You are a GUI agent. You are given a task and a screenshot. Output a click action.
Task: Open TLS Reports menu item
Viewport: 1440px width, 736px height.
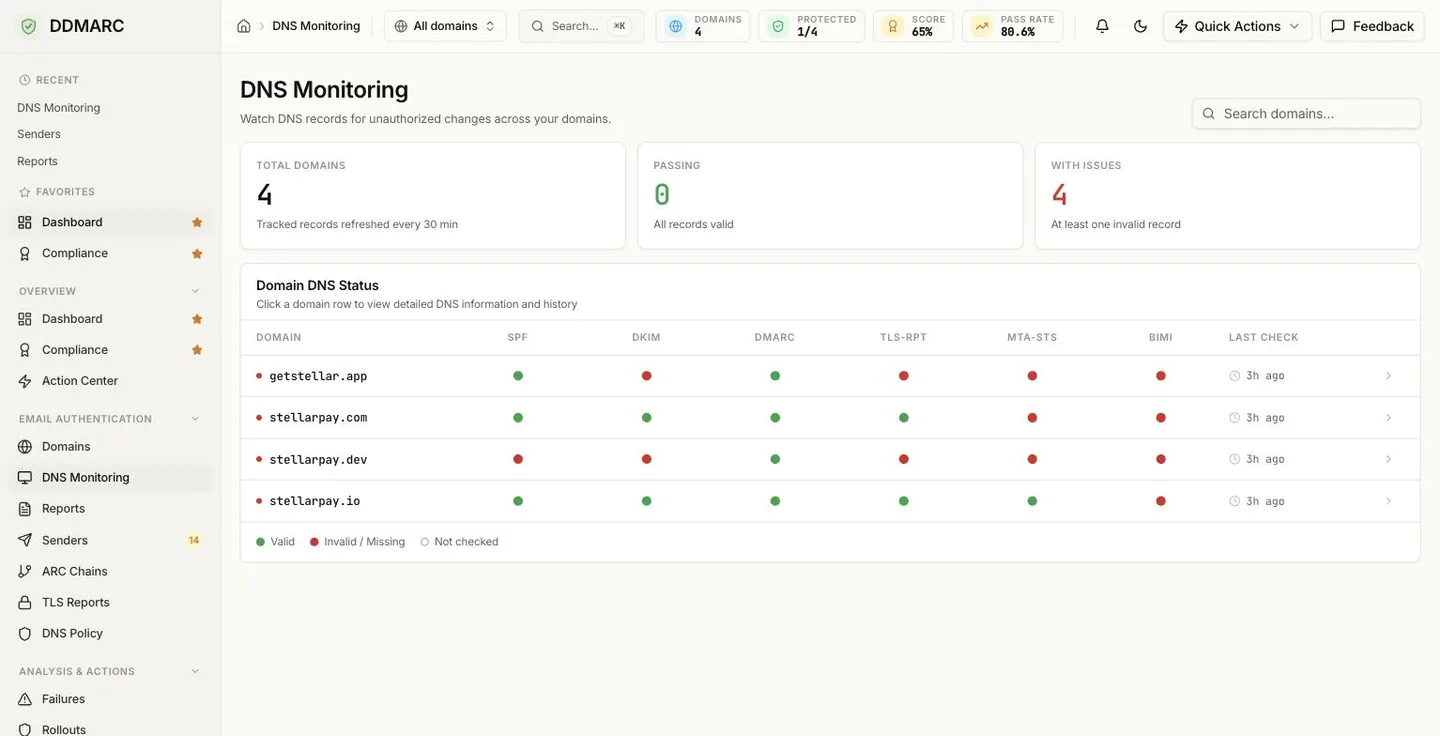[x=110, y=602]
